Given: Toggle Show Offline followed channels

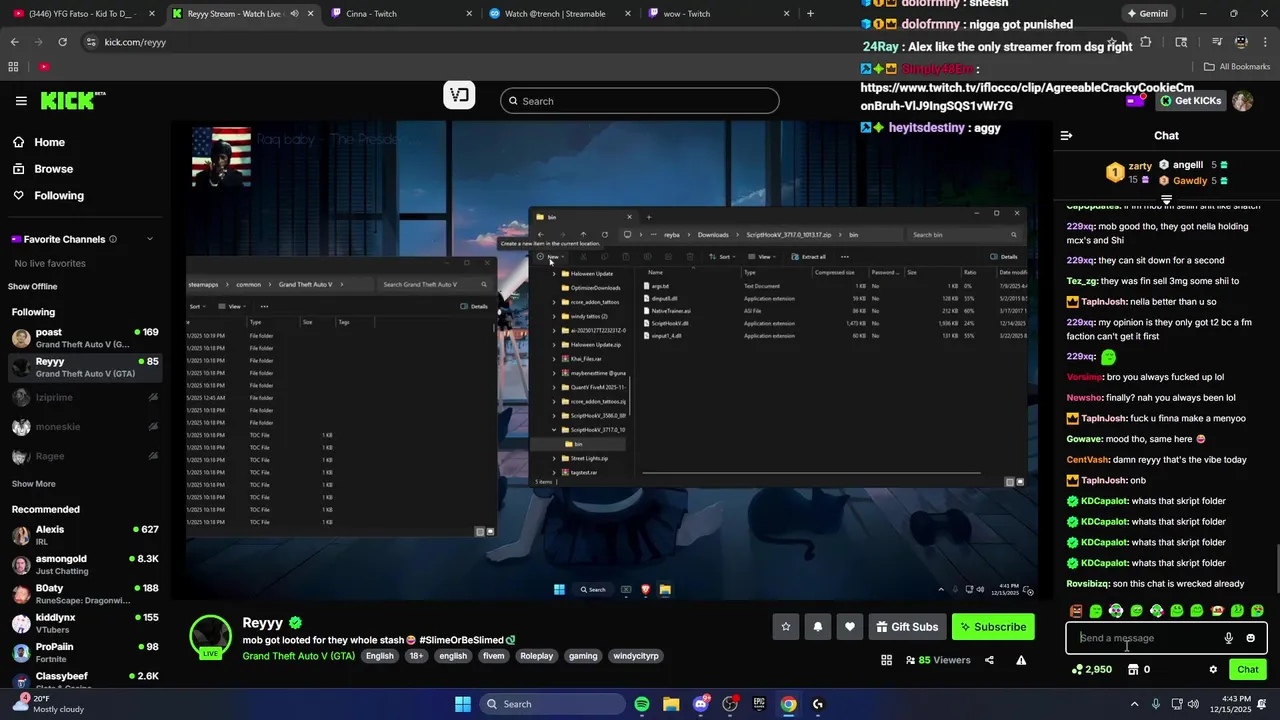Looking at the screenshot, I should 33,287.
